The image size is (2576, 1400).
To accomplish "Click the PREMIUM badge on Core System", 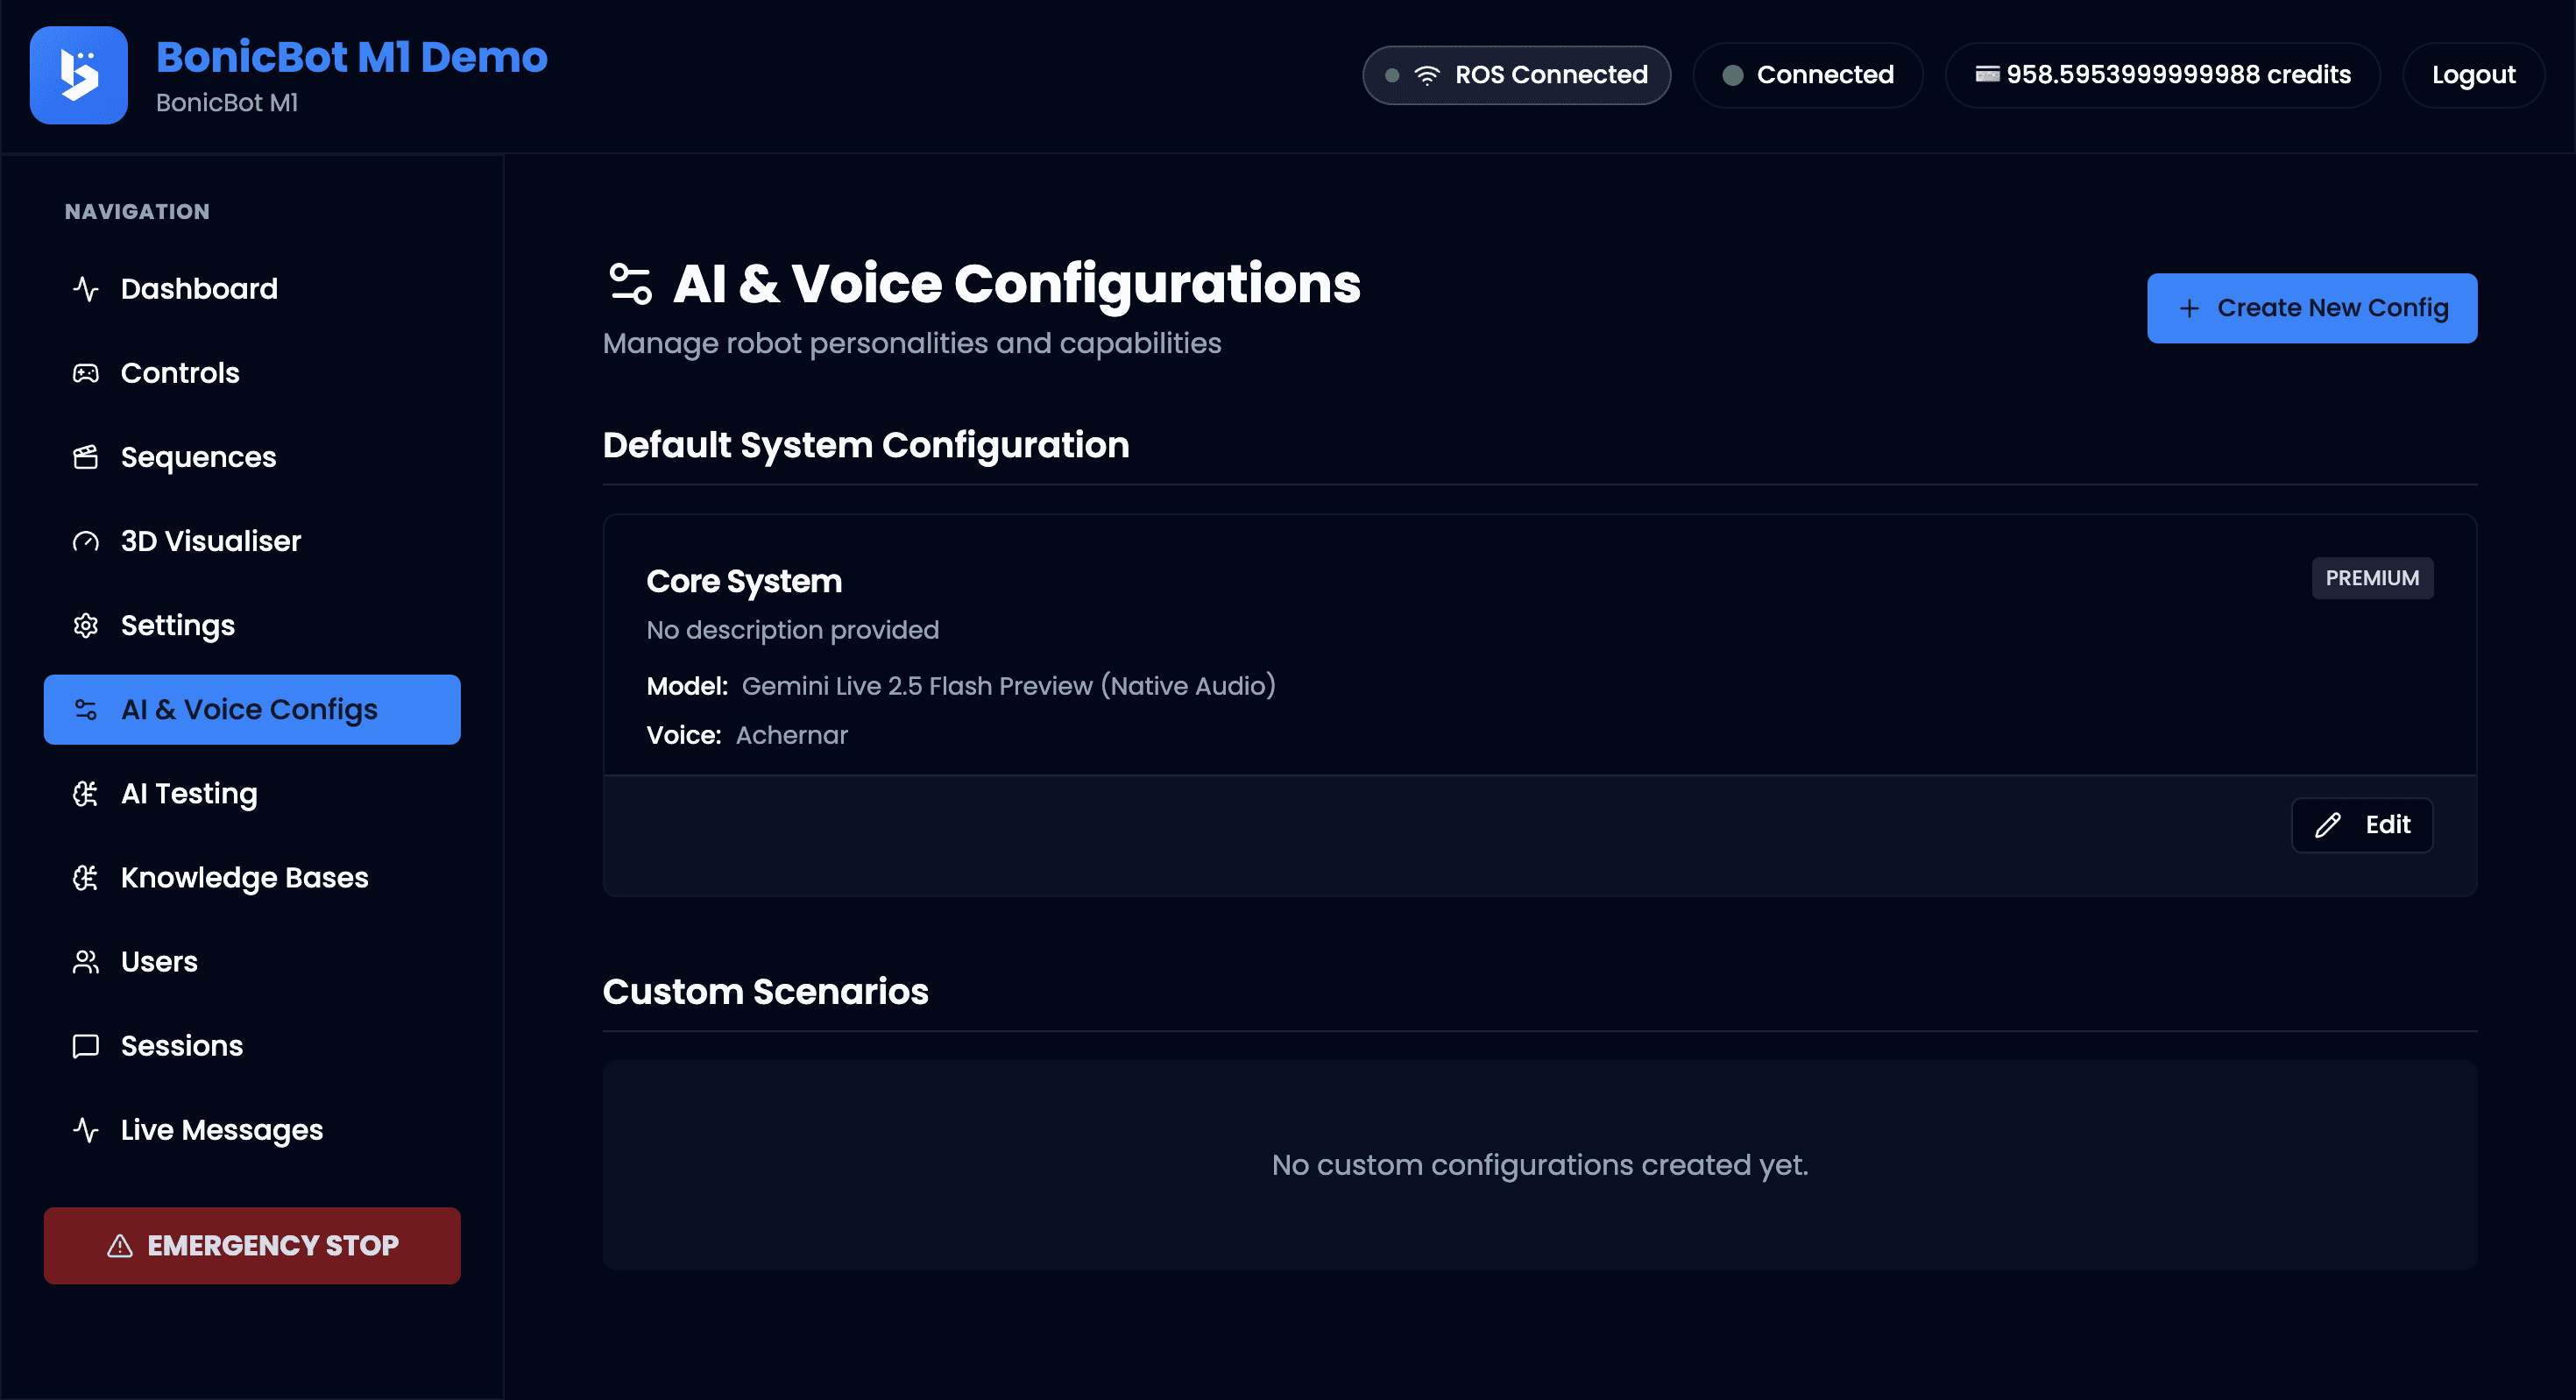I will pos(2372,578).
